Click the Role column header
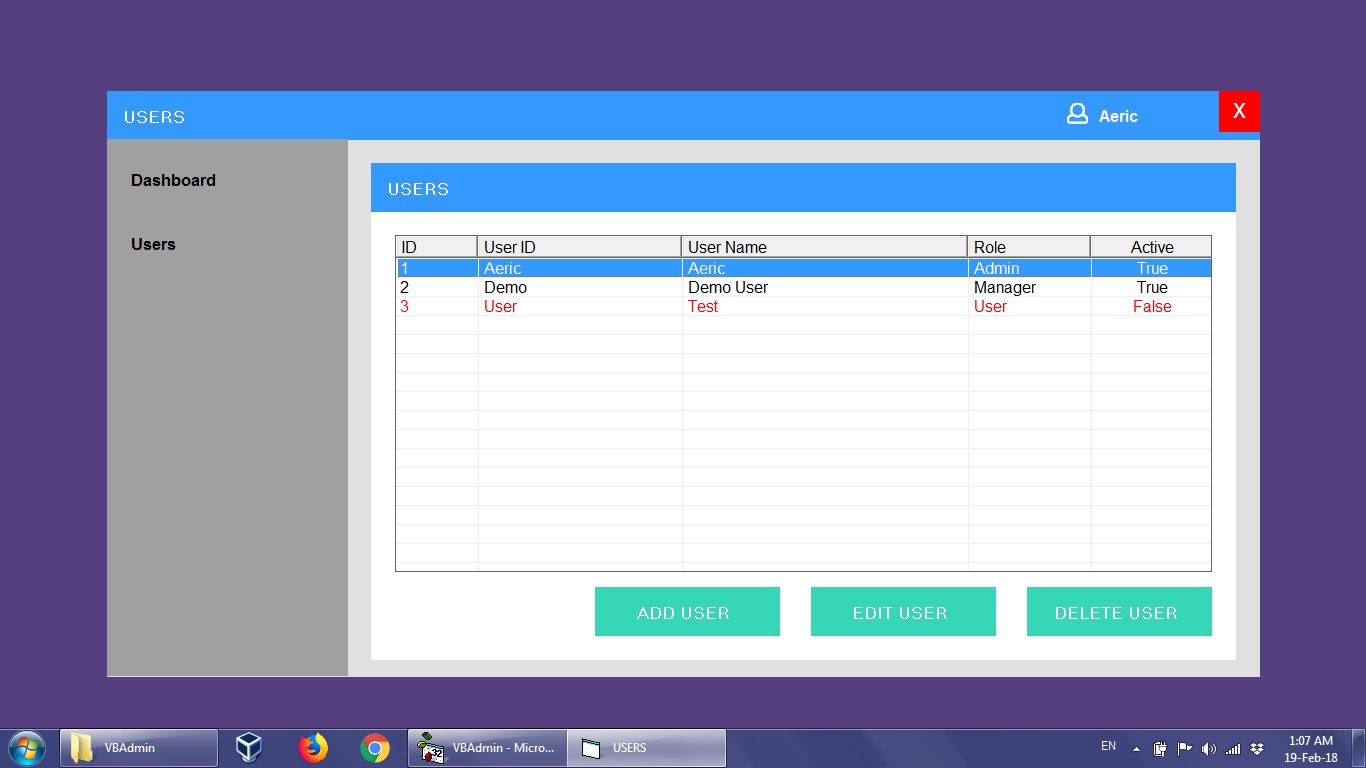 [x=1029, y=247]
